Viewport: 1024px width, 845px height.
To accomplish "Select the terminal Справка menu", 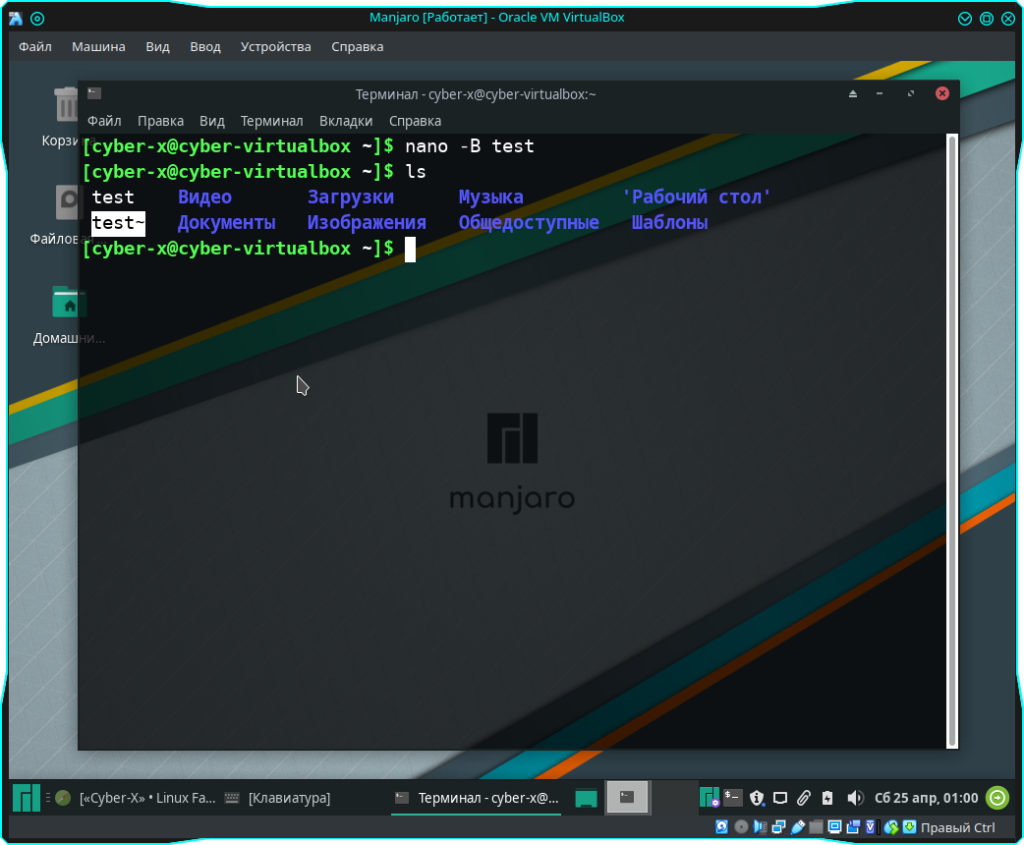I will [x=415, y=121].
